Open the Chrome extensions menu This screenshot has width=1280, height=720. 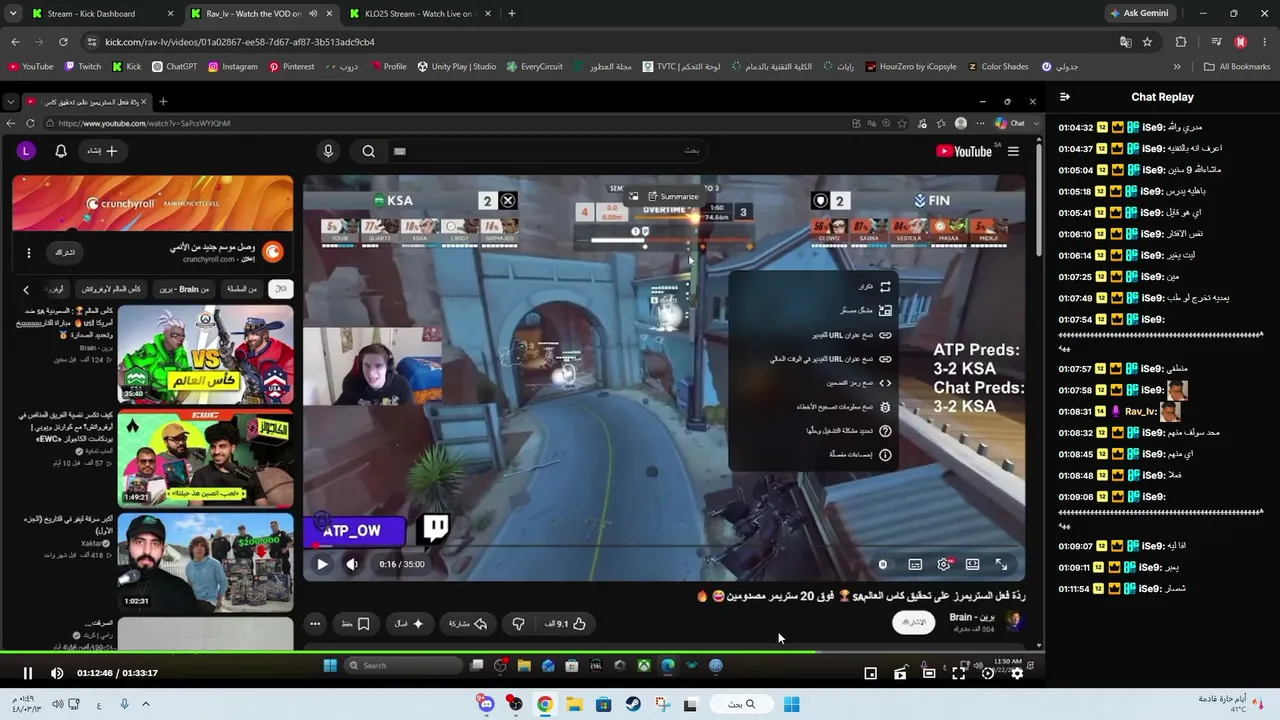coord(1181,42)
